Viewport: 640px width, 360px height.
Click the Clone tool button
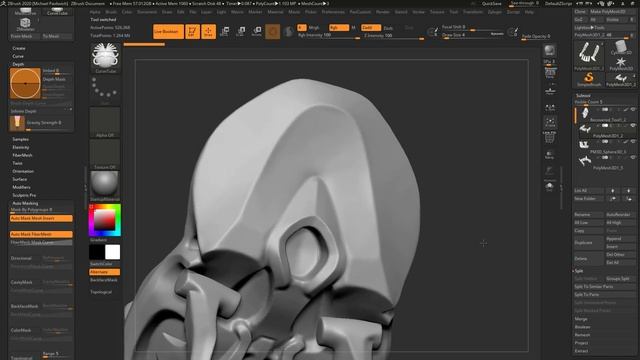click(x=580, y=12)
